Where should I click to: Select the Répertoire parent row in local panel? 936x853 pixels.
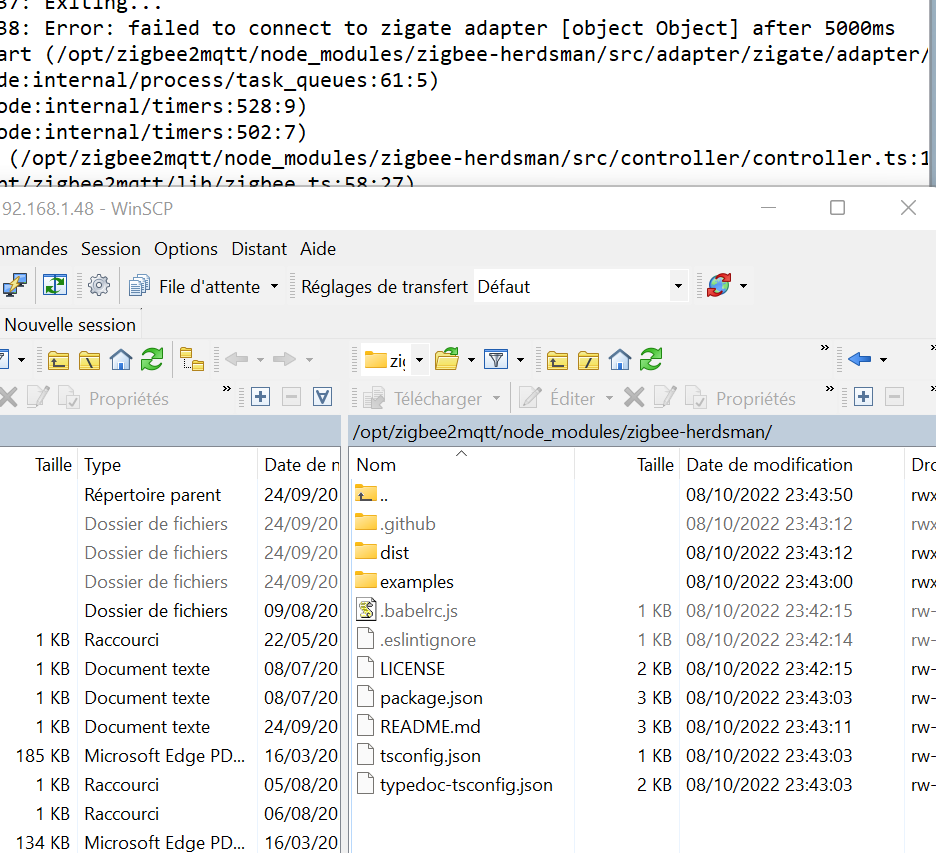click(x=170, y=495)
